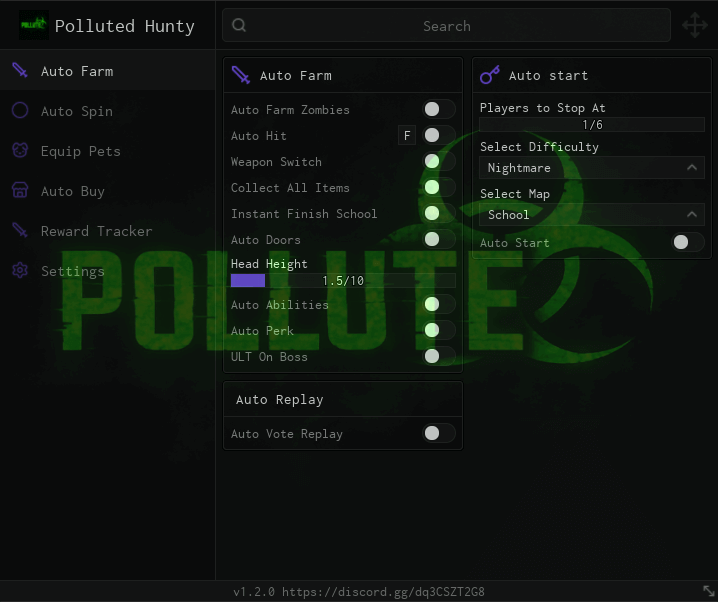This screenshot has height=602, width=718.
Task: Click the Auto Spin circle icon
Action: (x=20, y=110)
